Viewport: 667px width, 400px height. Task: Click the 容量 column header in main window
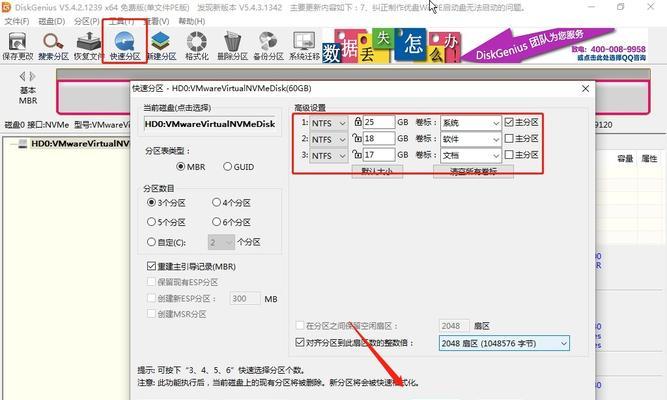point(625,159)
